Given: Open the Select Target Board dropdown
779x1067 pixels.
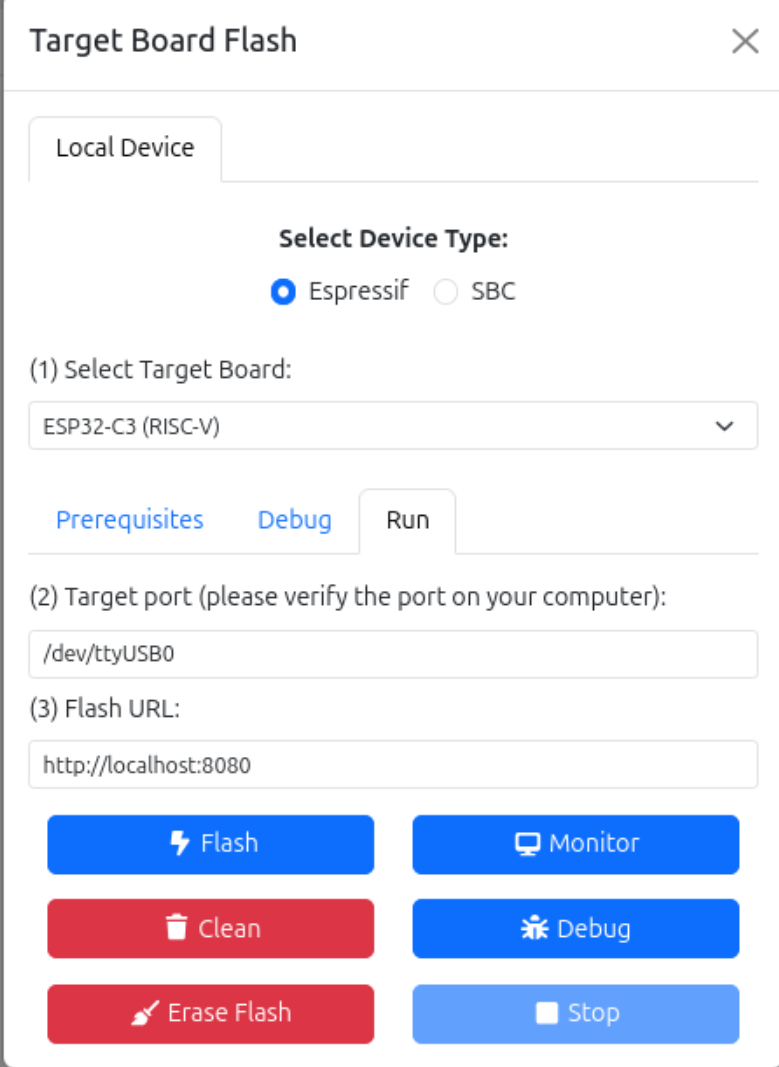Looking at the screenshot, I should pyautogui.click(x=392, y=426).
